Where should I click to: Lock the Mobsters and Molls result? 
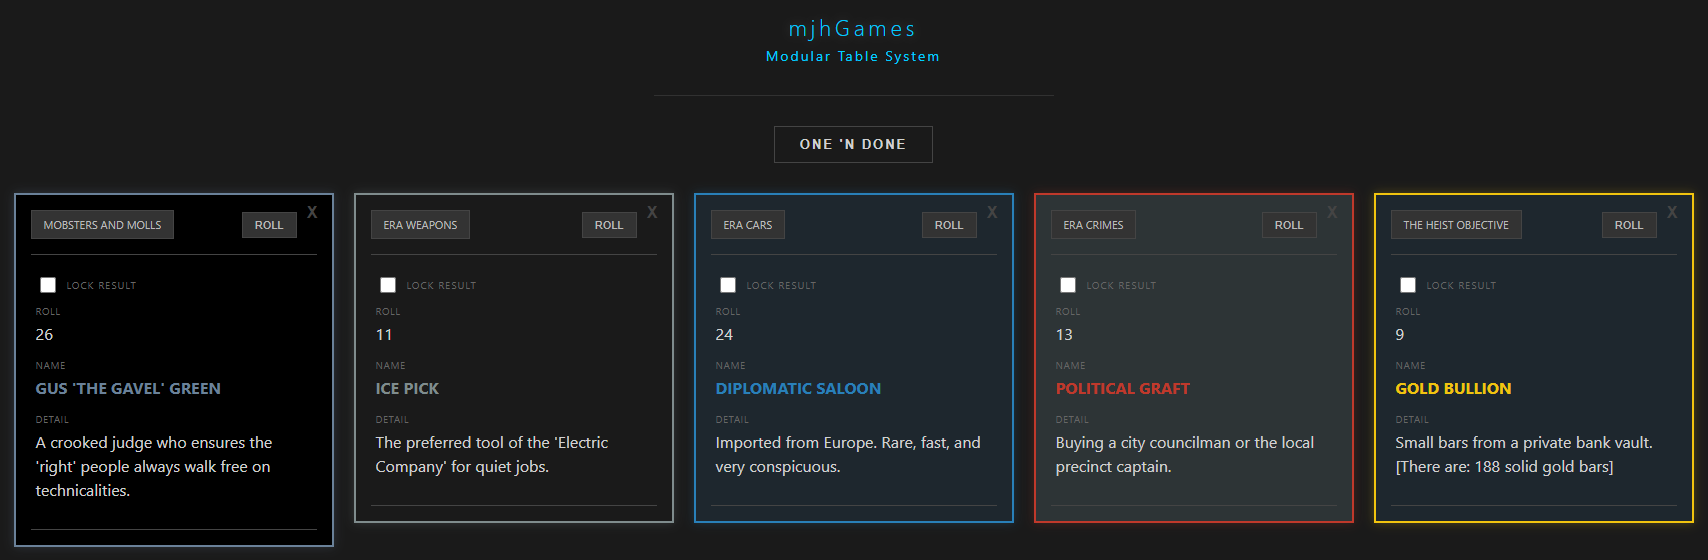(48, 285)
